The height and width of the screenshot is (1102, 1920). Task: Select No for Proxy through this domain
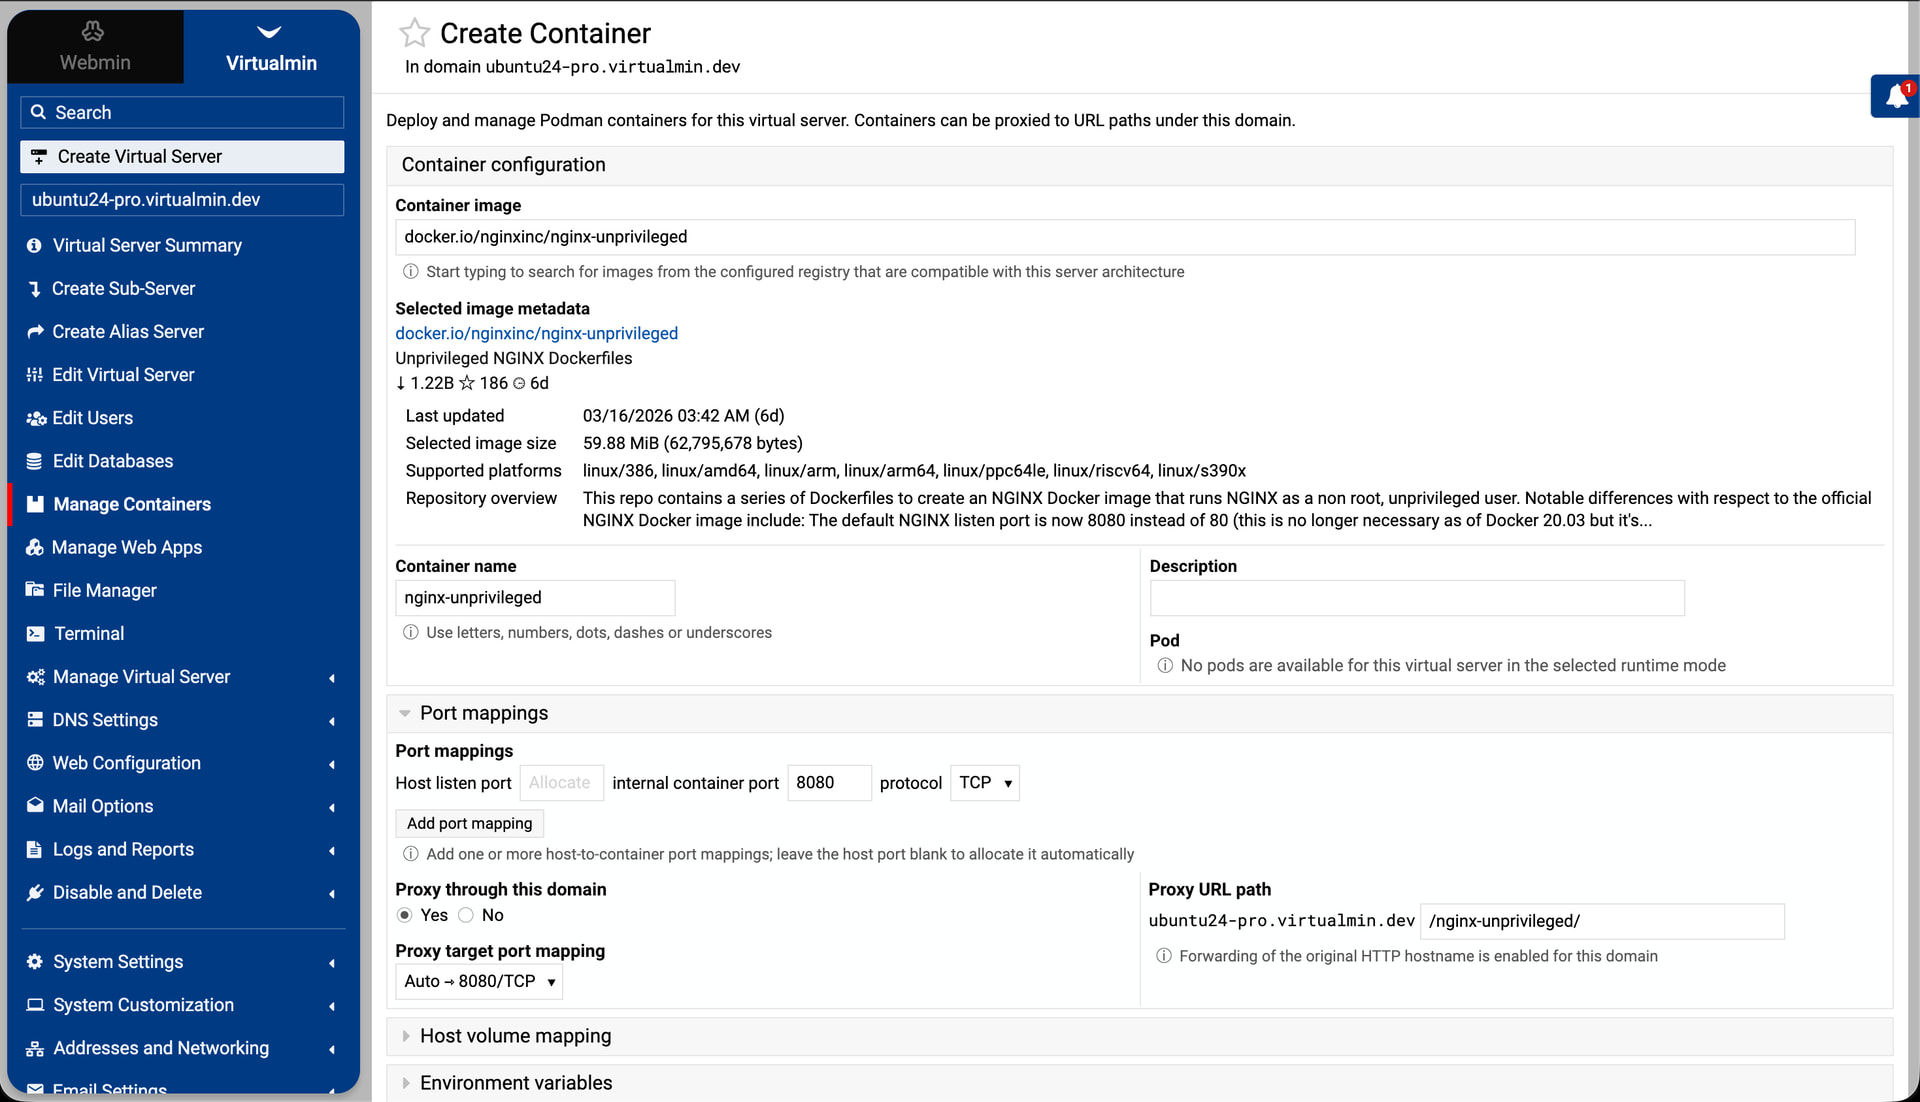point(466,915)
